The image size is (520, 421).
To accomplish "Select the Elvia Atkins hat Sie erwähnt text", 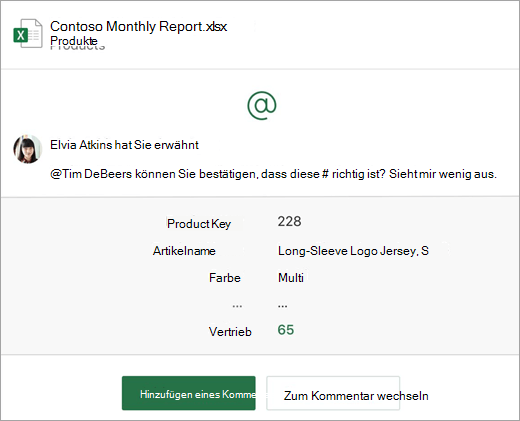I will (x=124, y=145).
